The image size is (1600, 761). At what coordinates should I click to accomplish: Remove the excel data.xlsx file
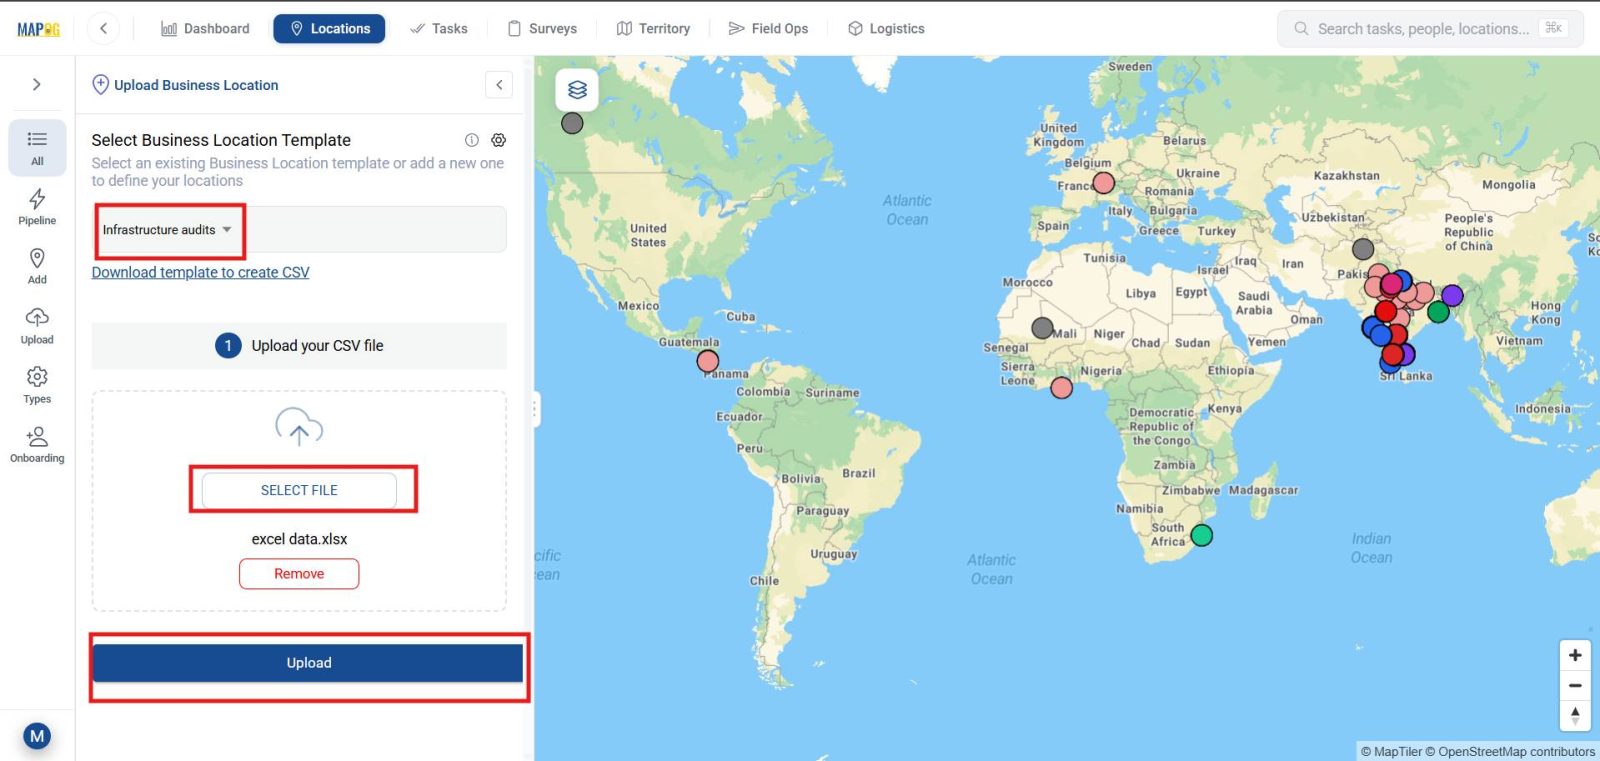pyautogui.click(x=299, y=574)
